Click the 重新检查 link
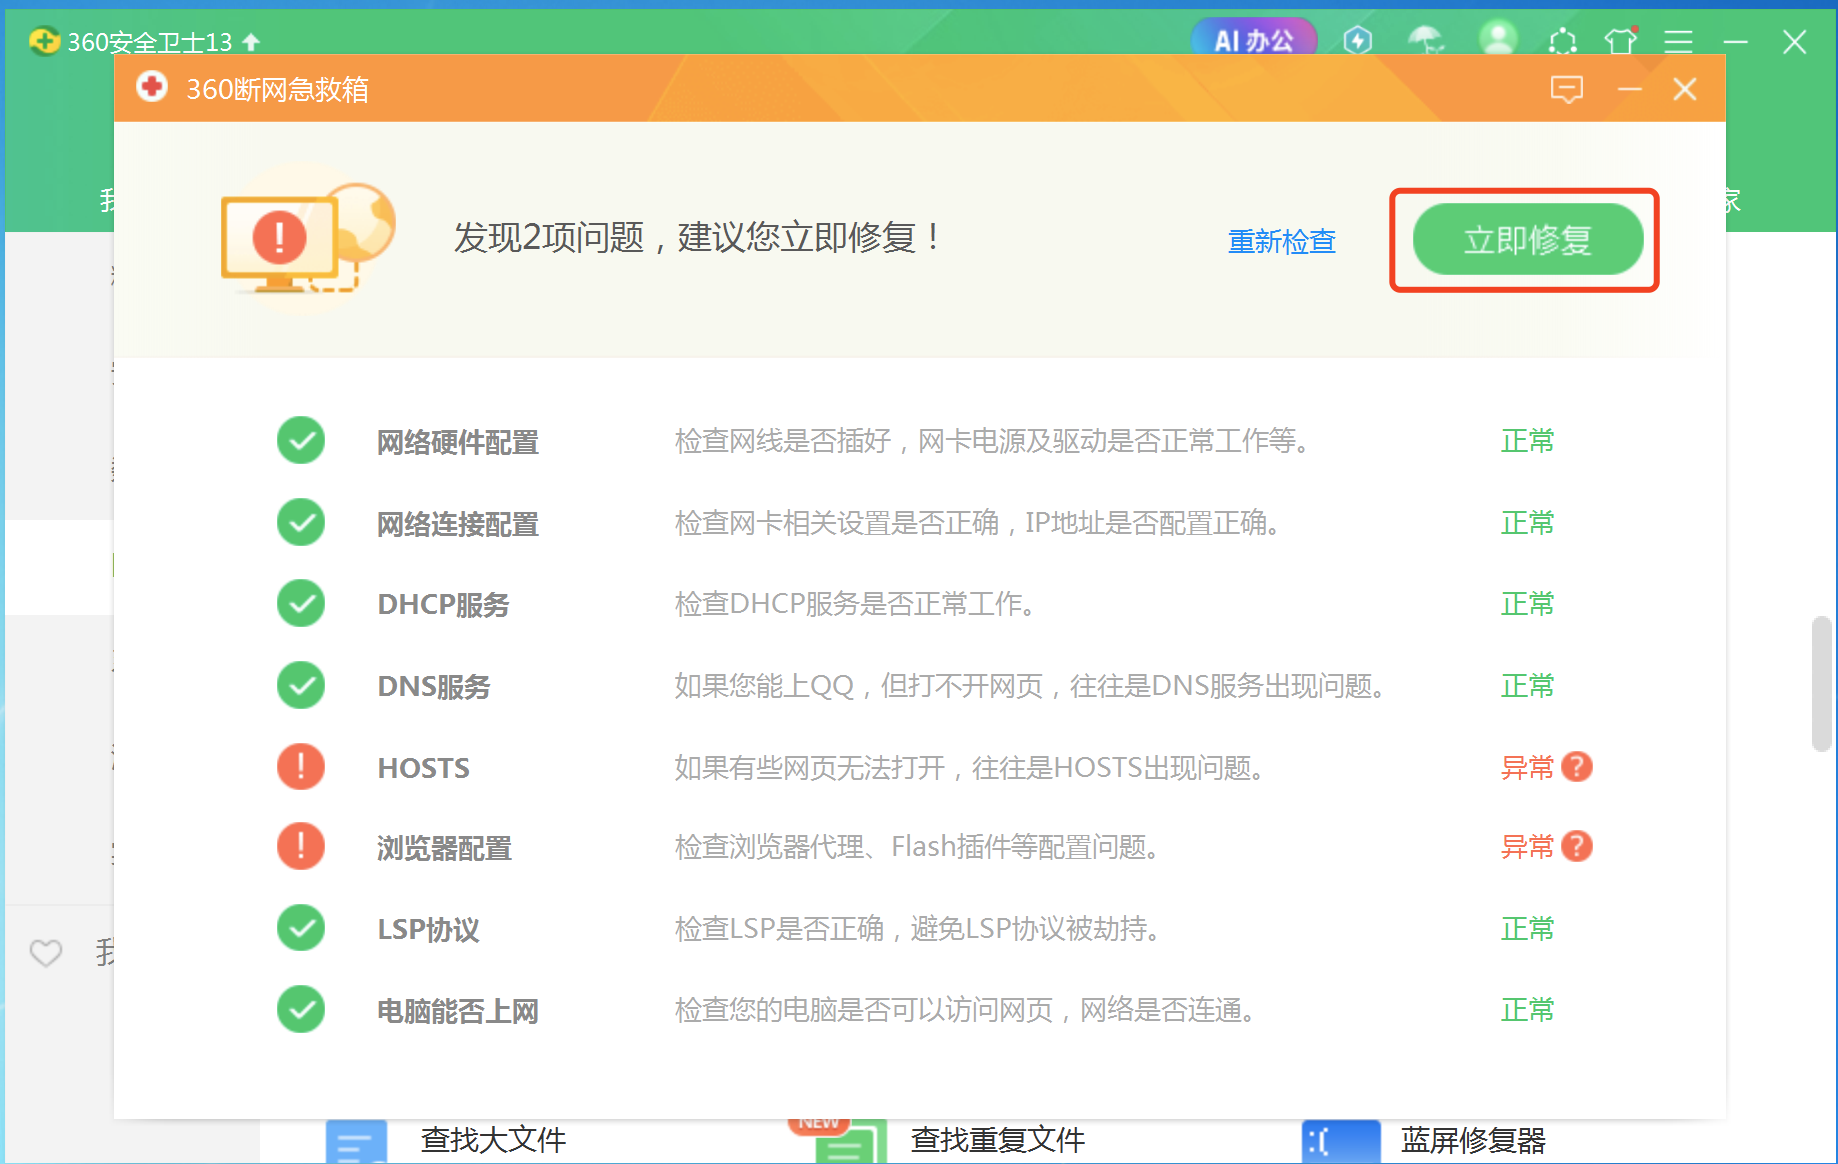 click(x=1282, y=241)
